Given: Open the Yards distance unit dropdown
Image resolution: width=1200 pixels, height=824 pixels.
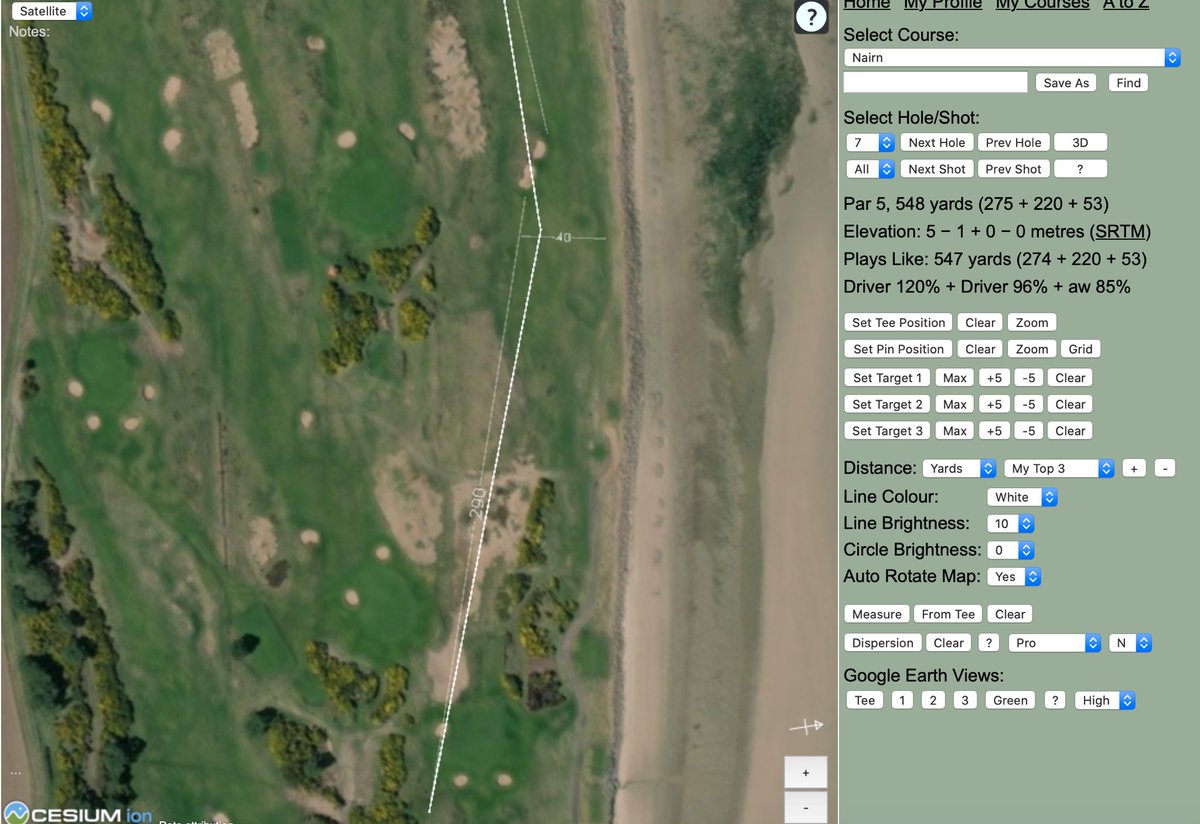Looking at the screenshot, I should 959,468.
